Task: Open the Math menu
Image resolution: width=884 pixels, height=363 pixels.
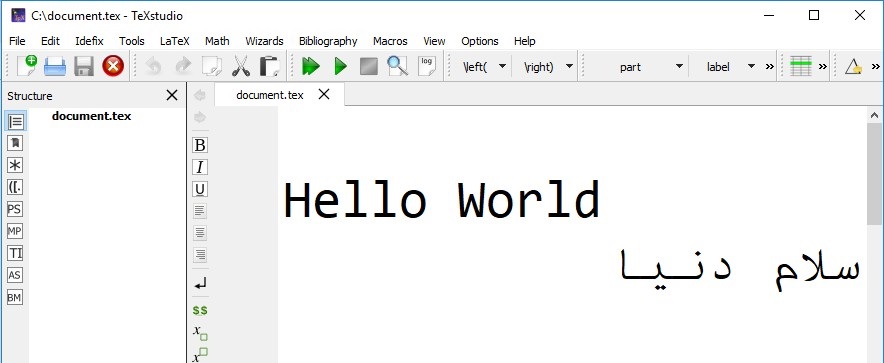Action: point(217,41)
